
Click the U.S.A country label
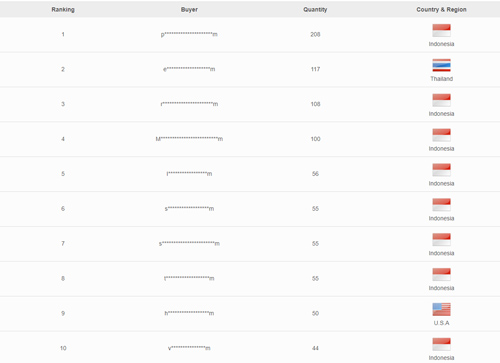click(x=441, y=323)
